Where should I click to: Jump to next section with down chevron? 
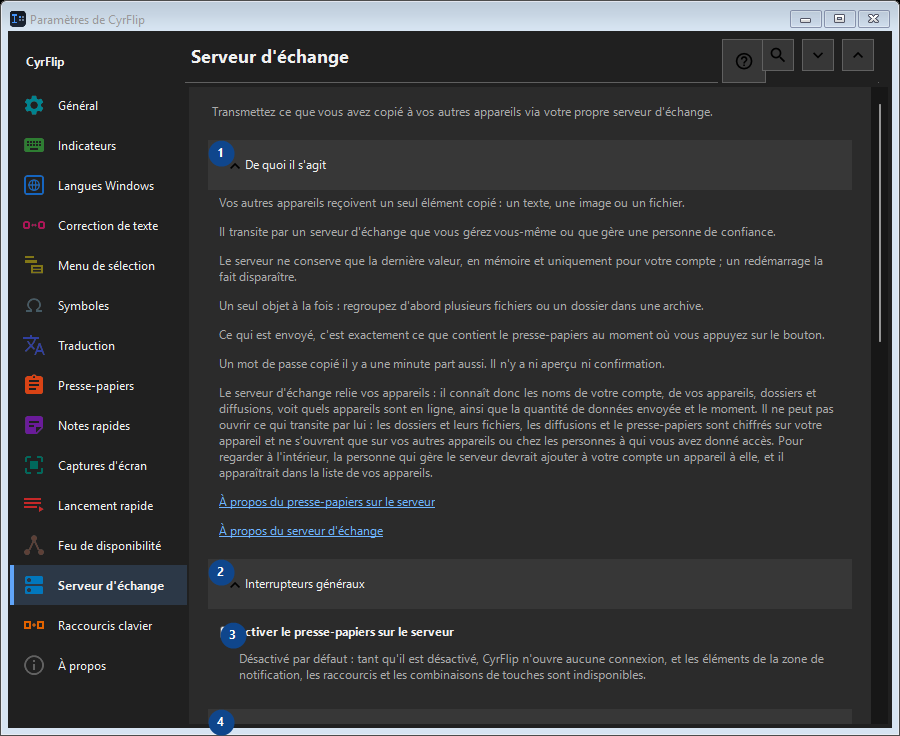coord(817,55)
